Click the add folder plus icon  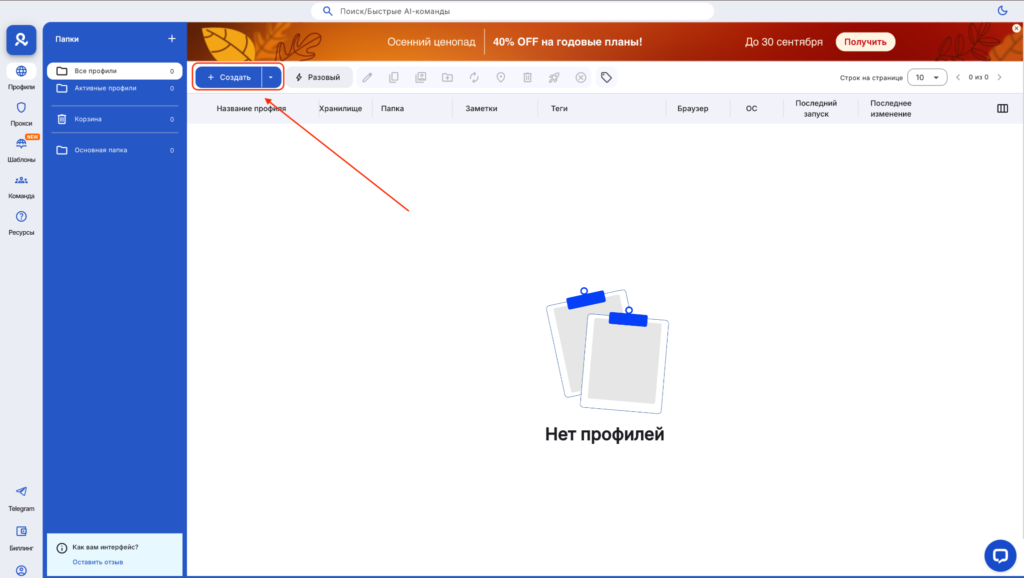[171, 38]
